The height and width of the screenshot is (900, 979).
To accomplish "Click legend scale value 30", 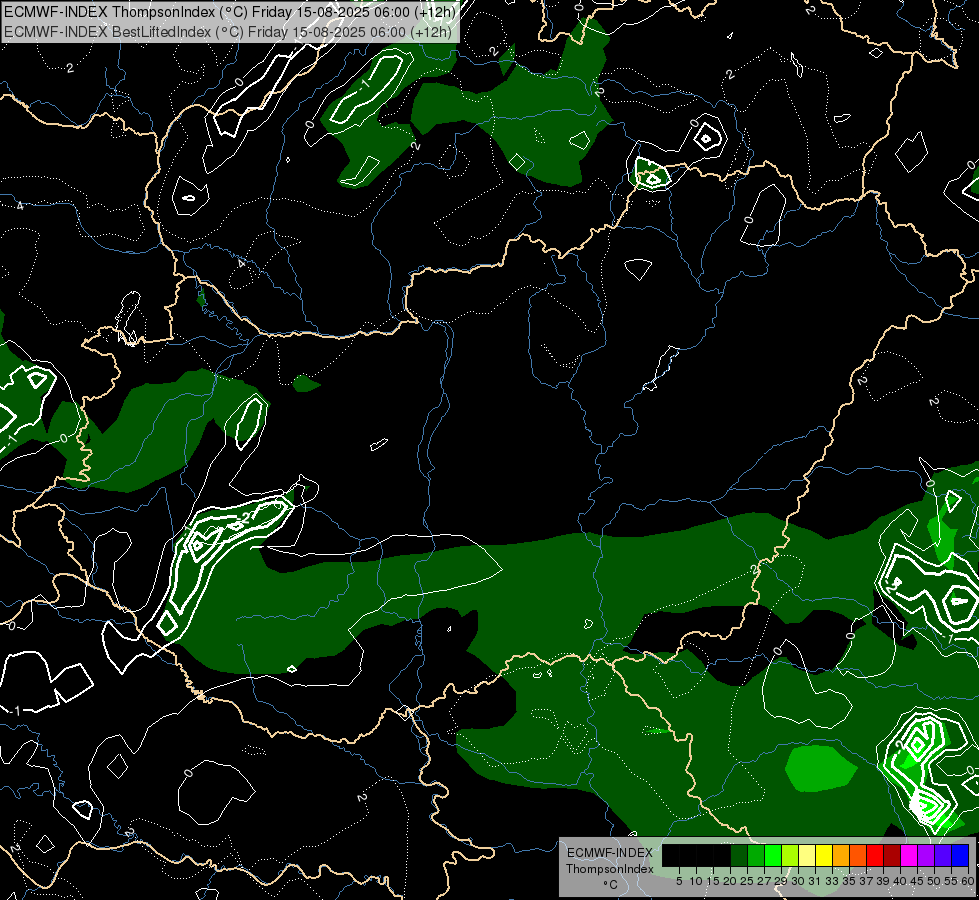I will pos(799,881).
